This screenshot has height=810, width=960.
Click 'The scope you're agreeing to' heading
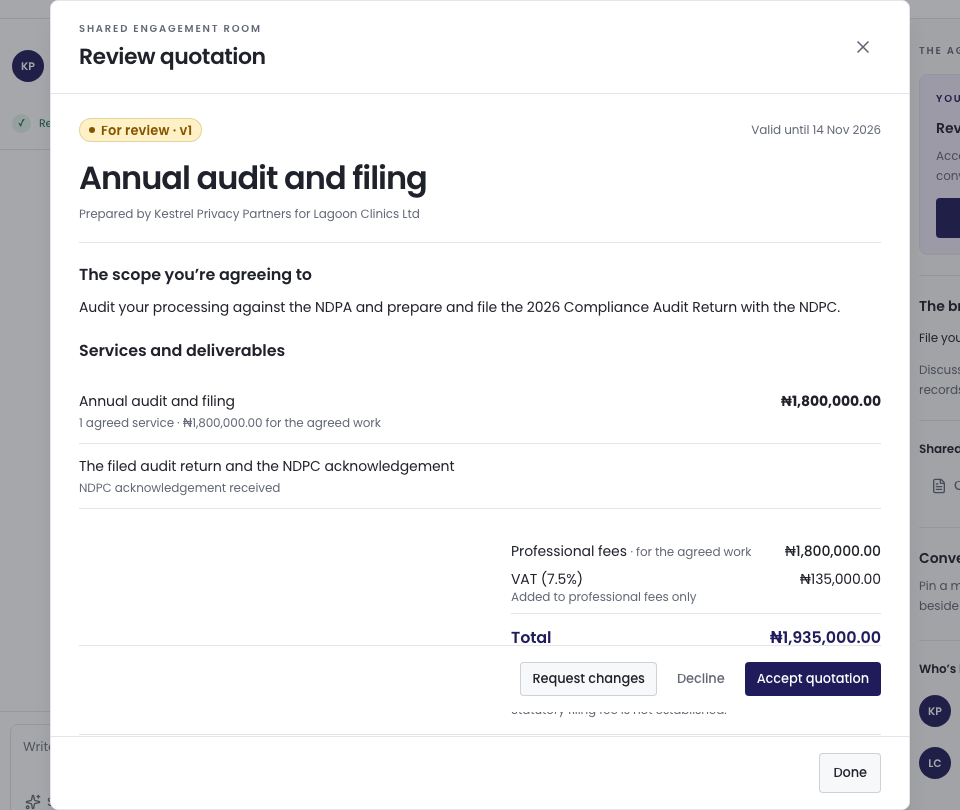[195, 274]
